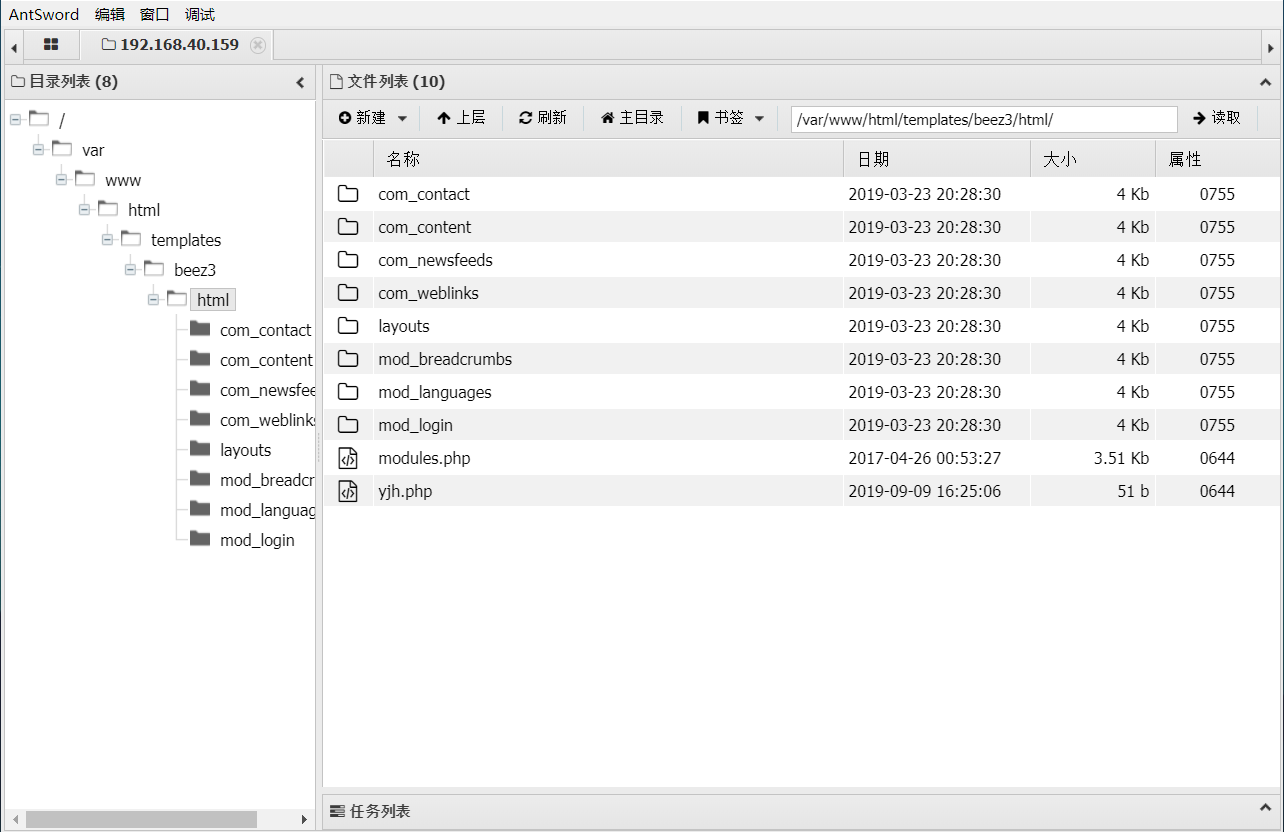1284x832 pixels.
Task: Click mod_breadcrumbs folder icon in tree
Action: coord(200,478)
